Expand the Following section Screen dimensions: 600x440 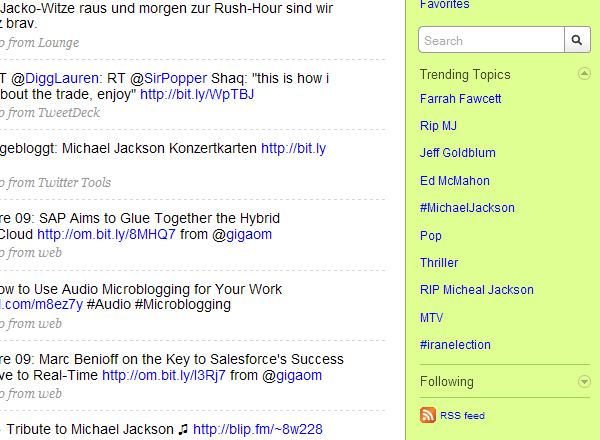coord(584,381)
